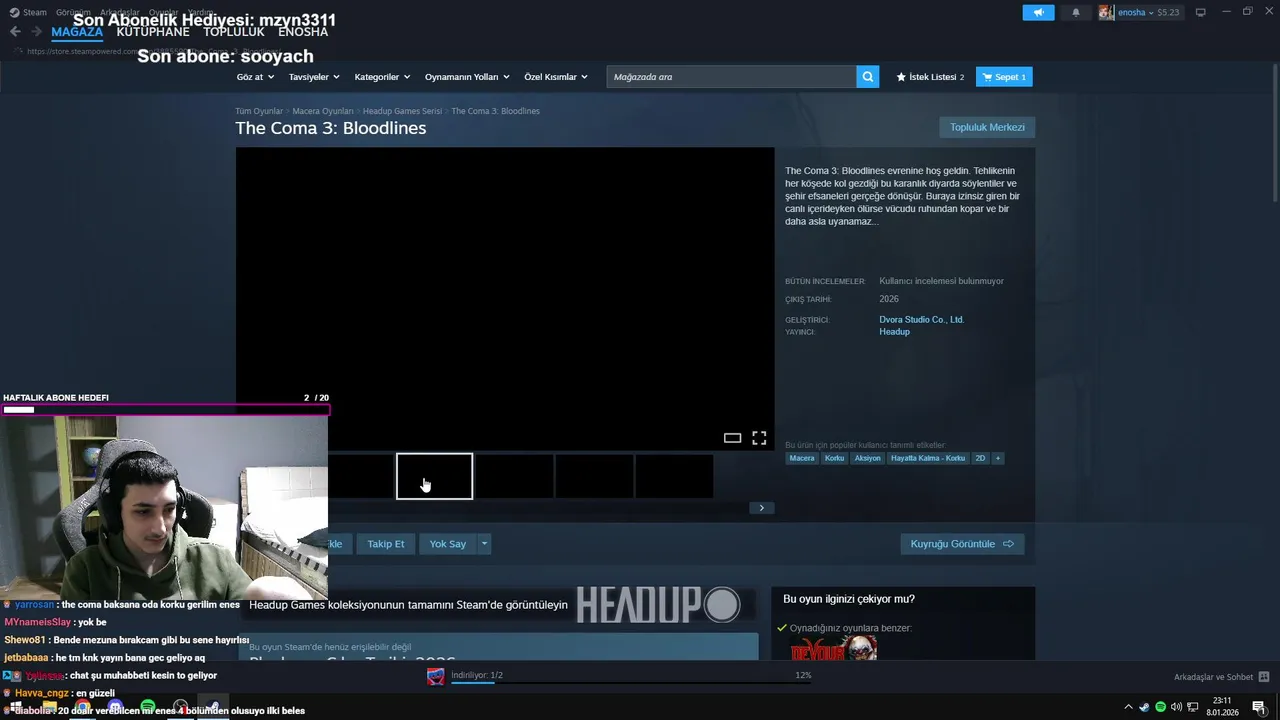Click the Spotify taskbar icon
The width and height of the screenshot is (1280, 720).
pyautogui.click(x=148, y=707)
